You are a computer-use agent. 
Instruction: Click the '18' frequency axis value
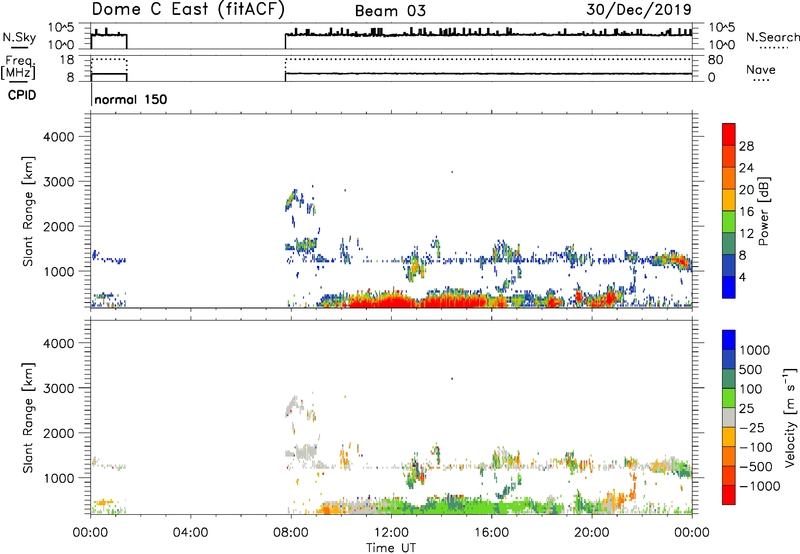click(x=67, y=60)
